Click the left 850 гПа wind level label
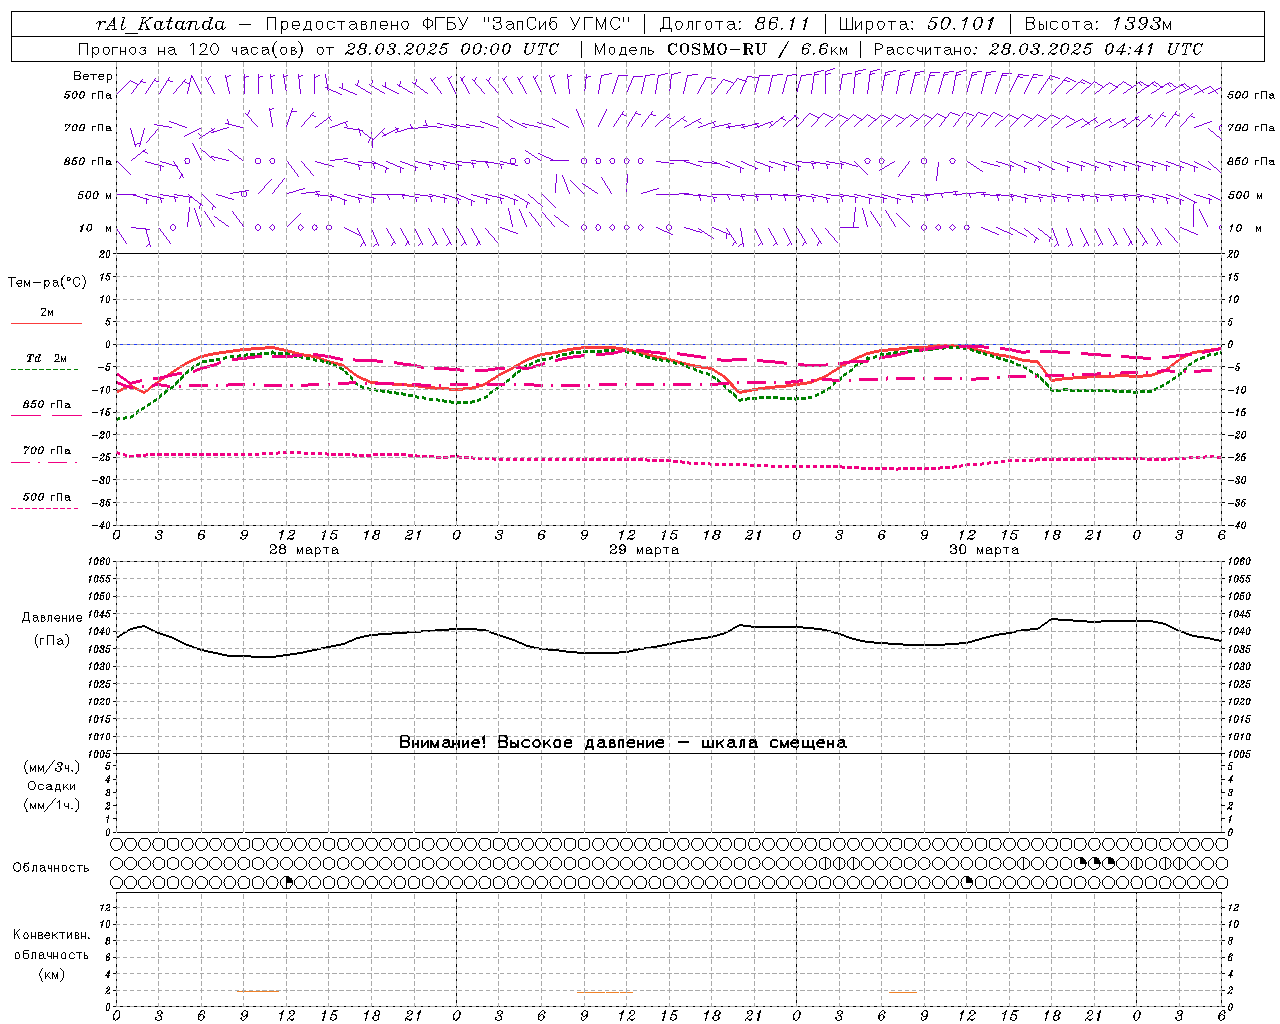This screenshot has height=1024, width=1280. click(88, 161)
